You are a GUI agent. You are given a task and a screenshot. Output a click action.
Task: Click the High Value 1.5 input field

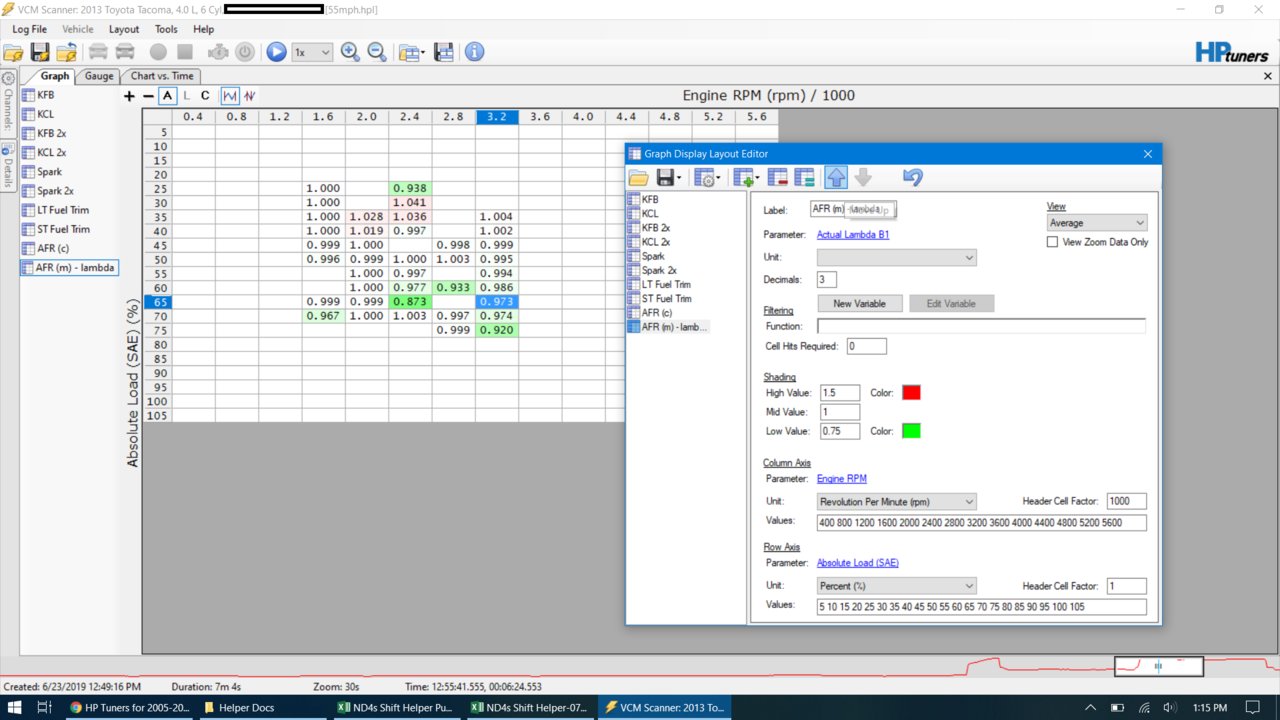(840, 393)
